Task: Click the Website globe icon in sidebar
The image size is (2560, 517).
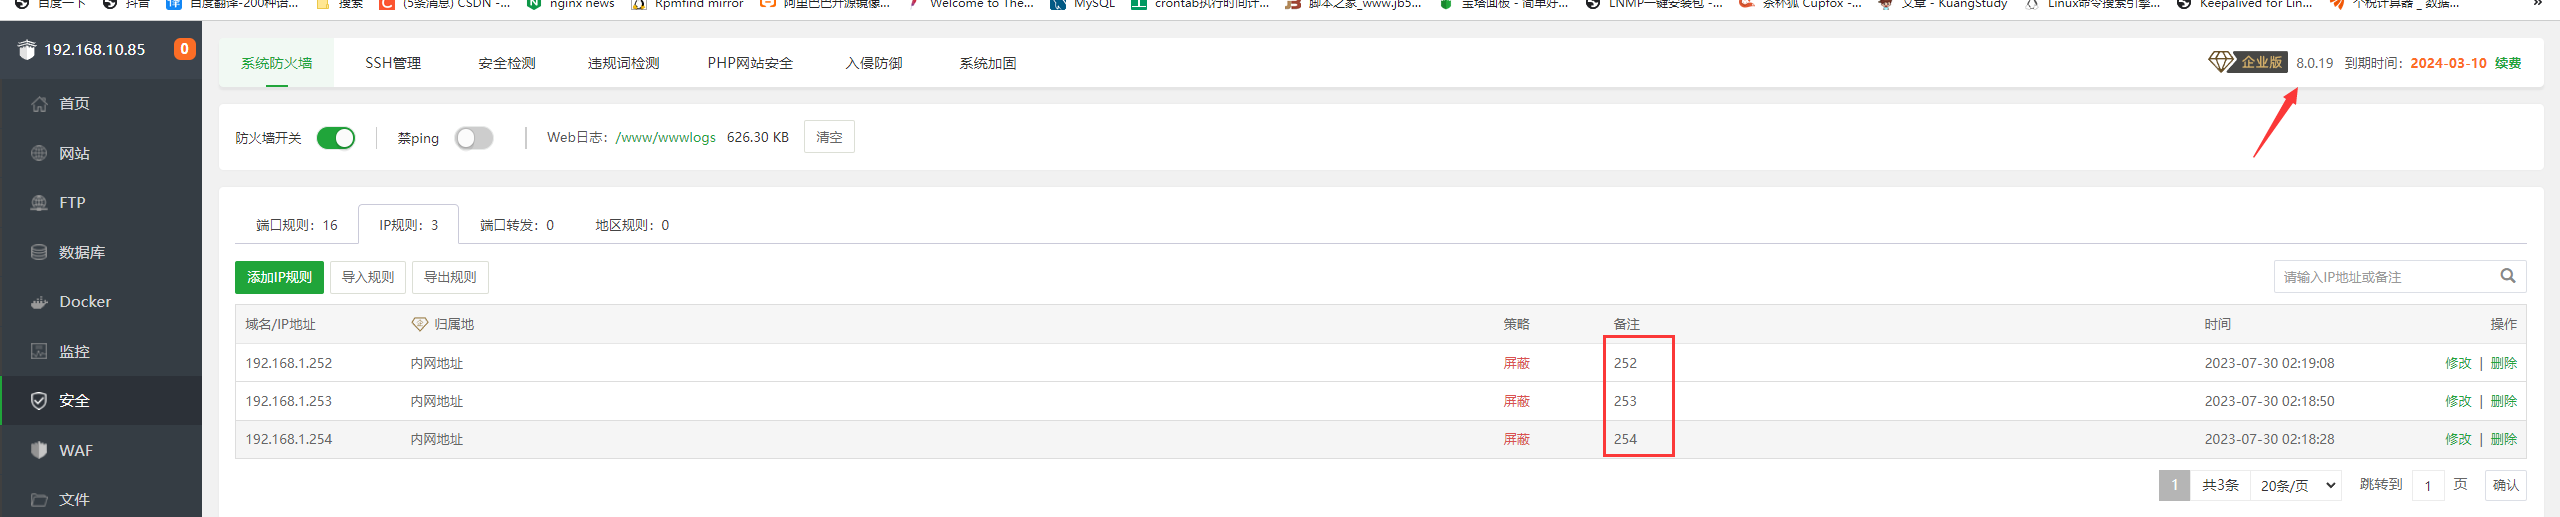Action: click(39, 153)
